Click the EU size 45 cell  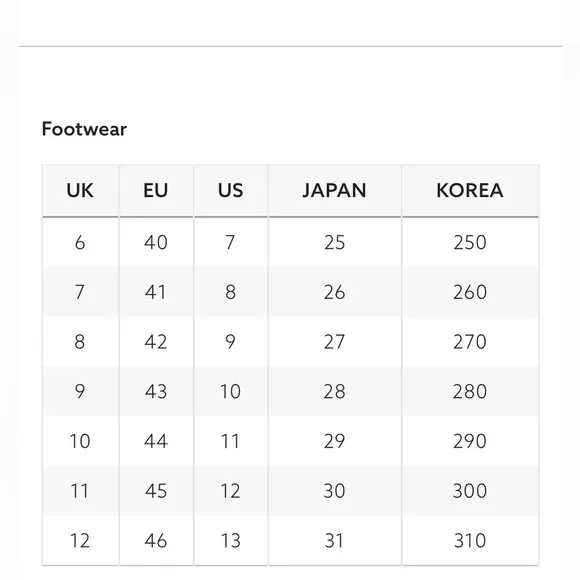coord(156,491)
